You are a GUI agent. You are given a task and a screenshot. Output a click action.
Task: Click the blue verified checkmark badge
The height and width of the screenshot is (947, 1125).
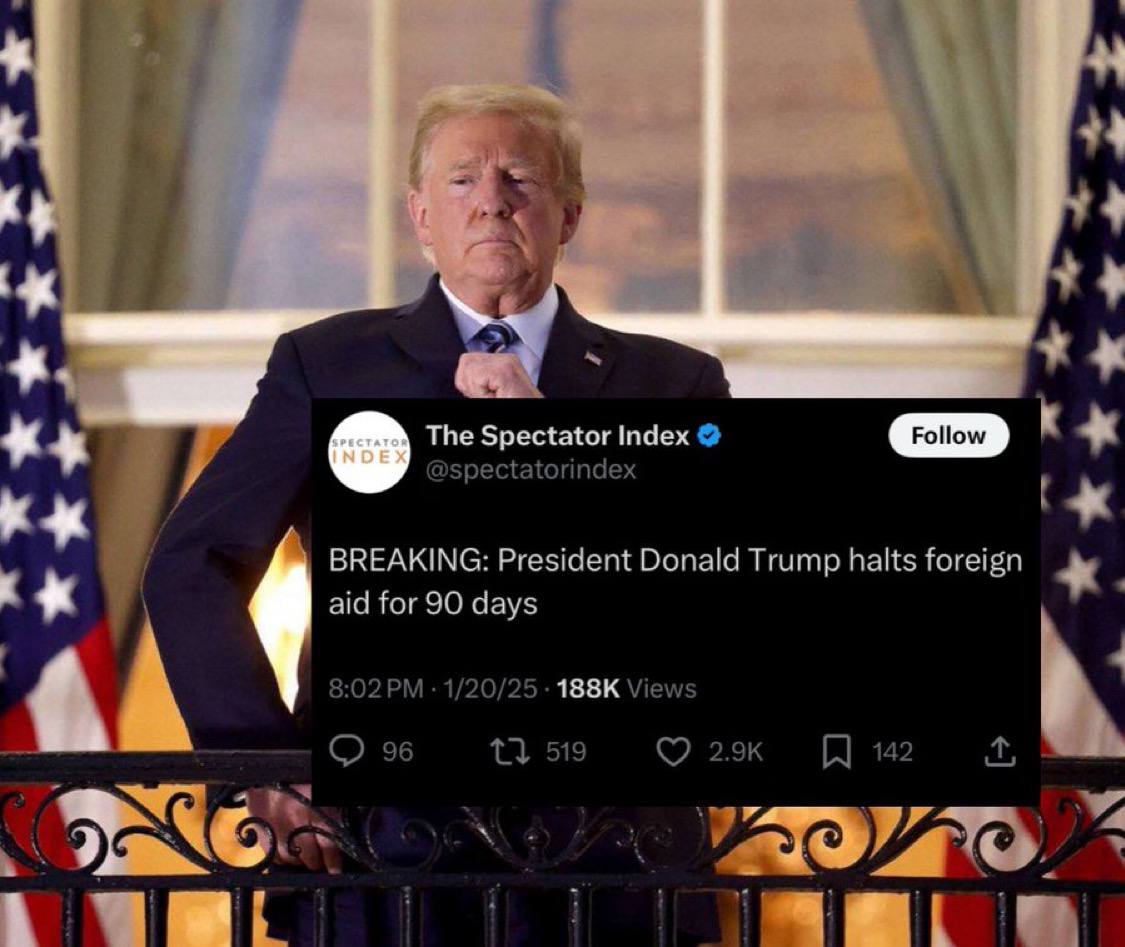coord(709,435)
